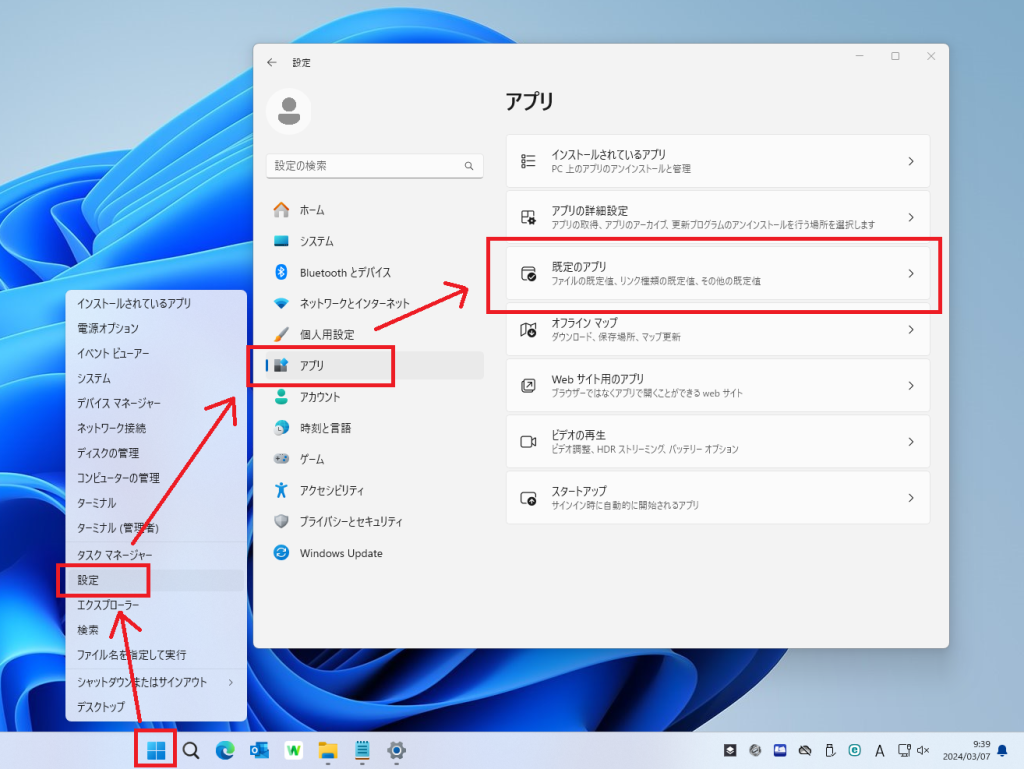Open Bluetooth とデバイス settings category

pos(375,272)
